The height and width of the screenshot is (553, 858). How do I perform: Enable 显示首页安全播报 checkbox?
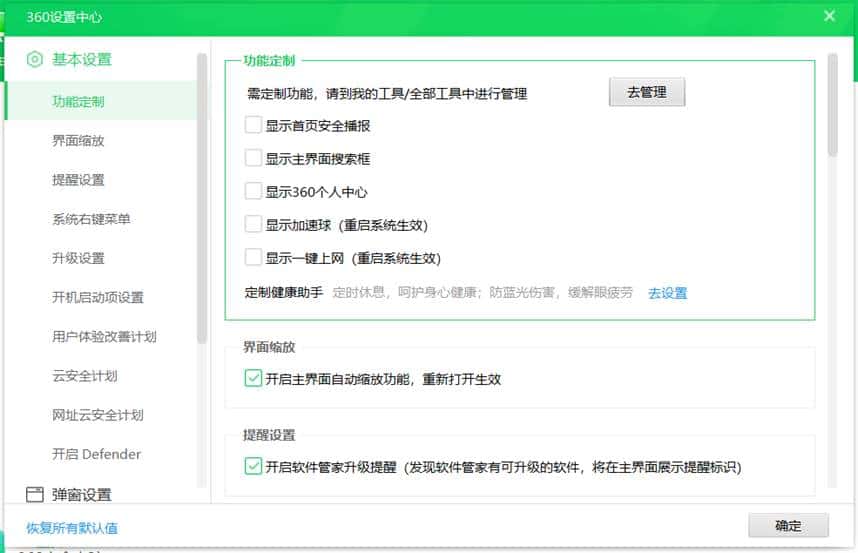[253, 125]
